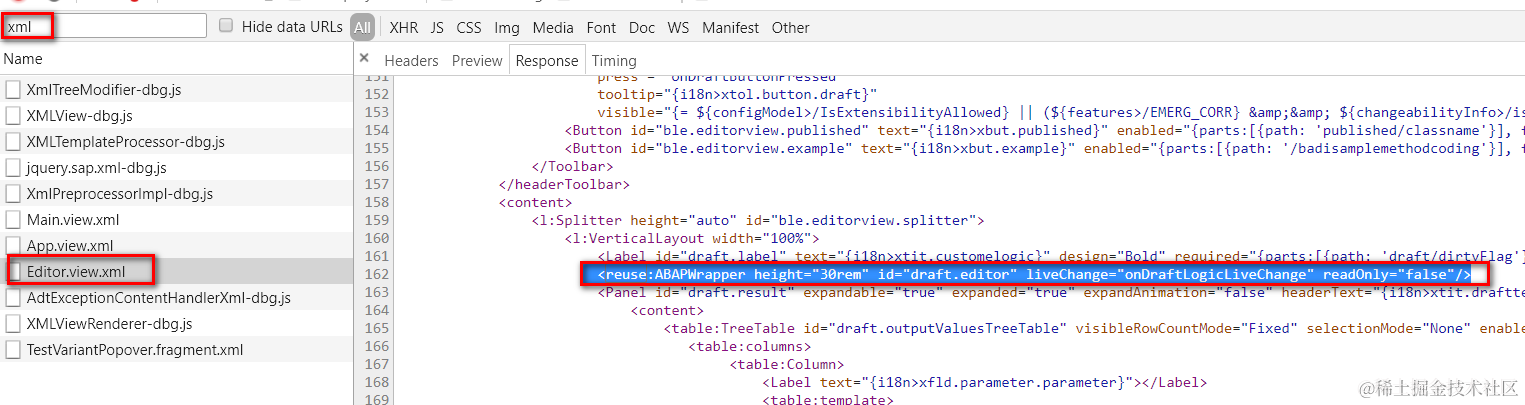Click the network filter input containing xml

tap(104, 27)
